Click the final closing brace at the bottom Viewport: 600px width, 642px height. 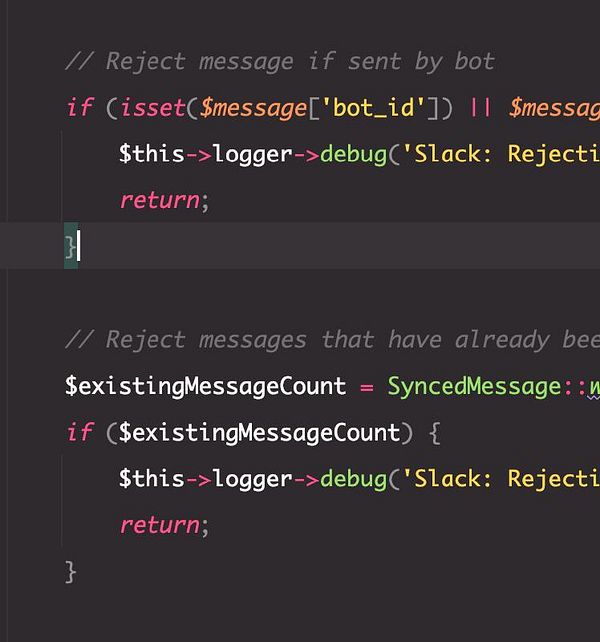(x=71, y=571)
